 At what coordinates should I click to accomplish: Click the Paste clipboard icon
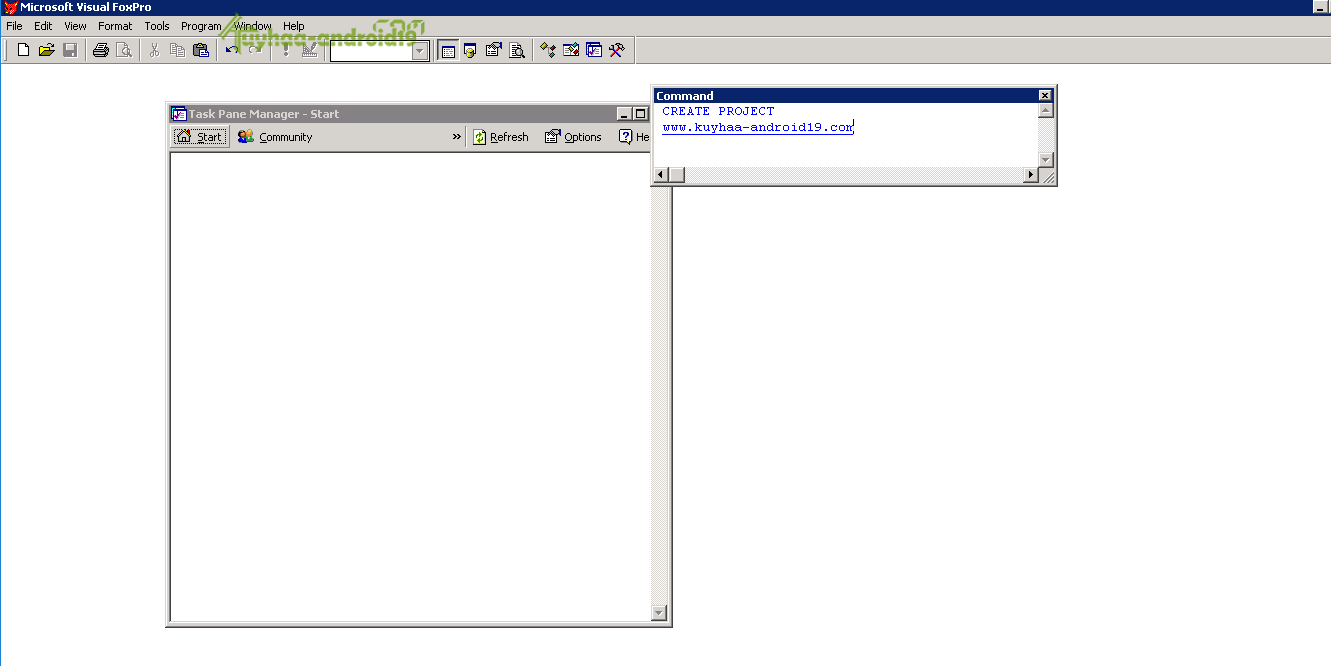point(201,50)
